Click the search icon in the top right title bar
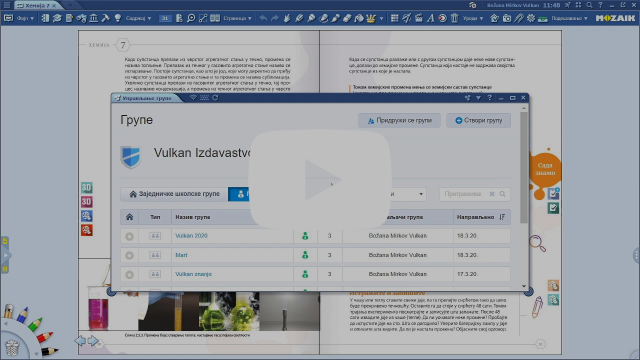Image resolution: width=640 pixels, height=360 pixels. [x=589, y=5]
